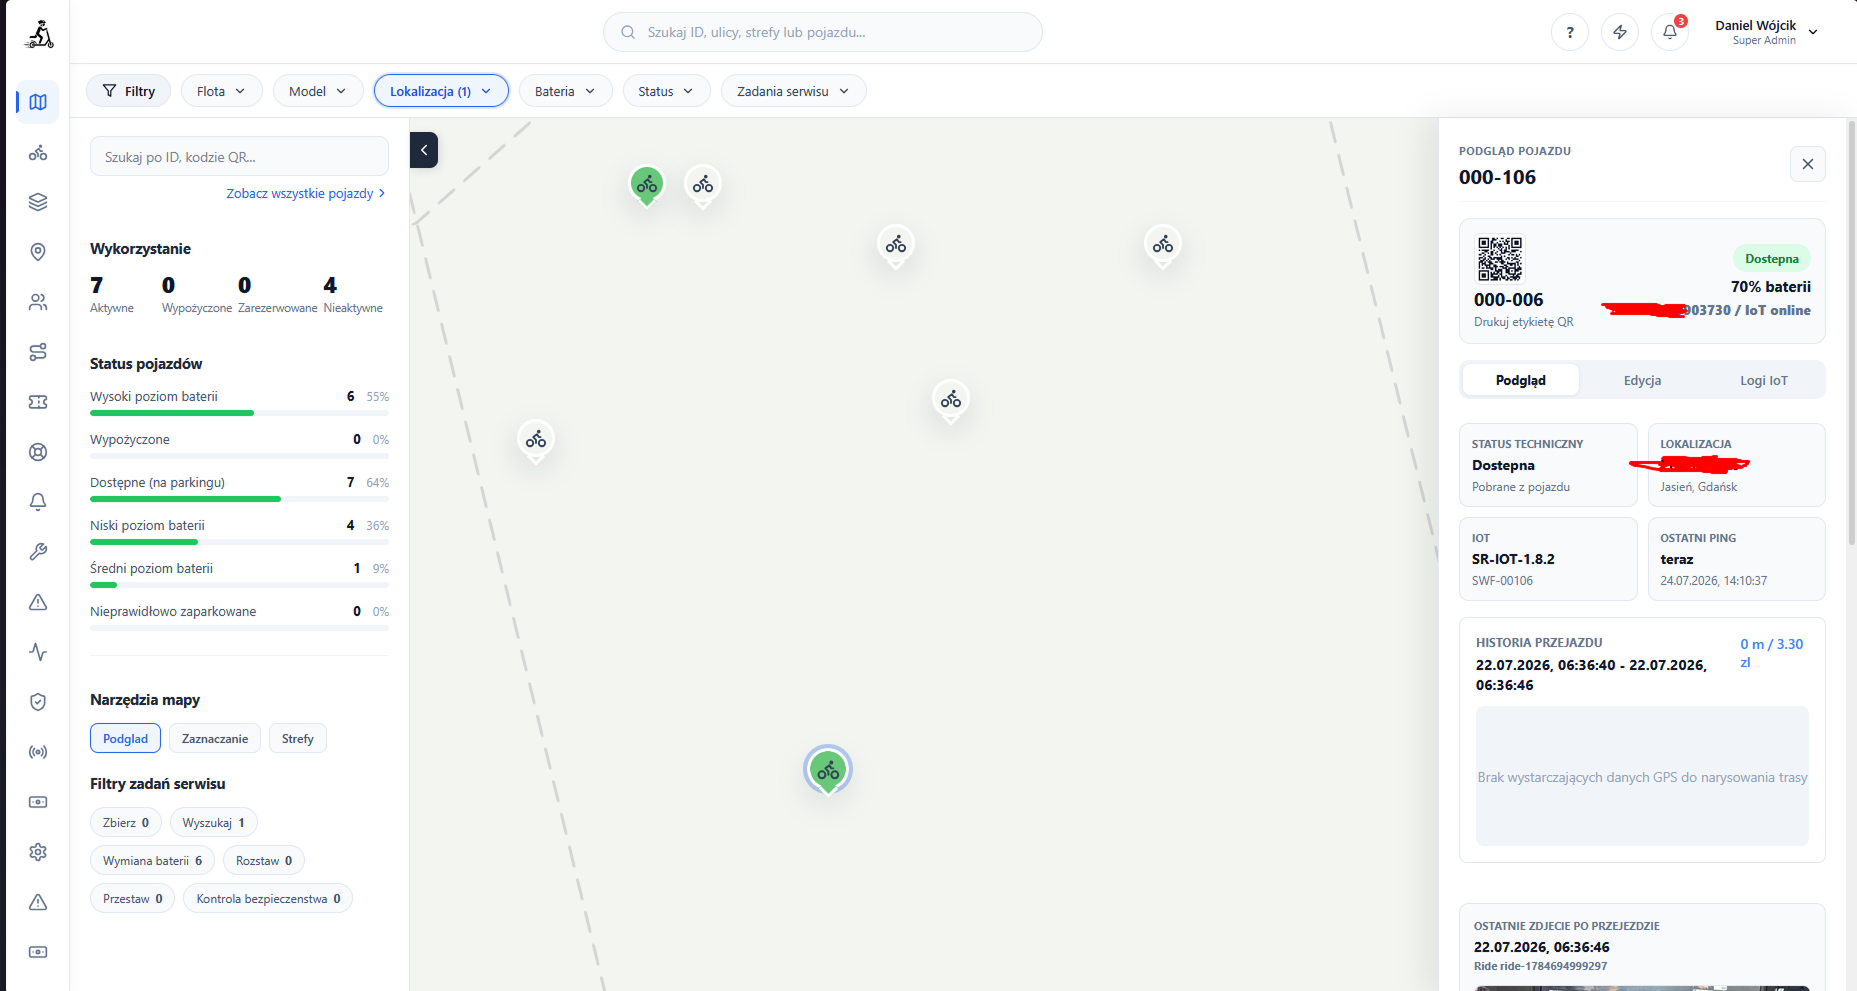Expand the Flota dropdown

221,91
